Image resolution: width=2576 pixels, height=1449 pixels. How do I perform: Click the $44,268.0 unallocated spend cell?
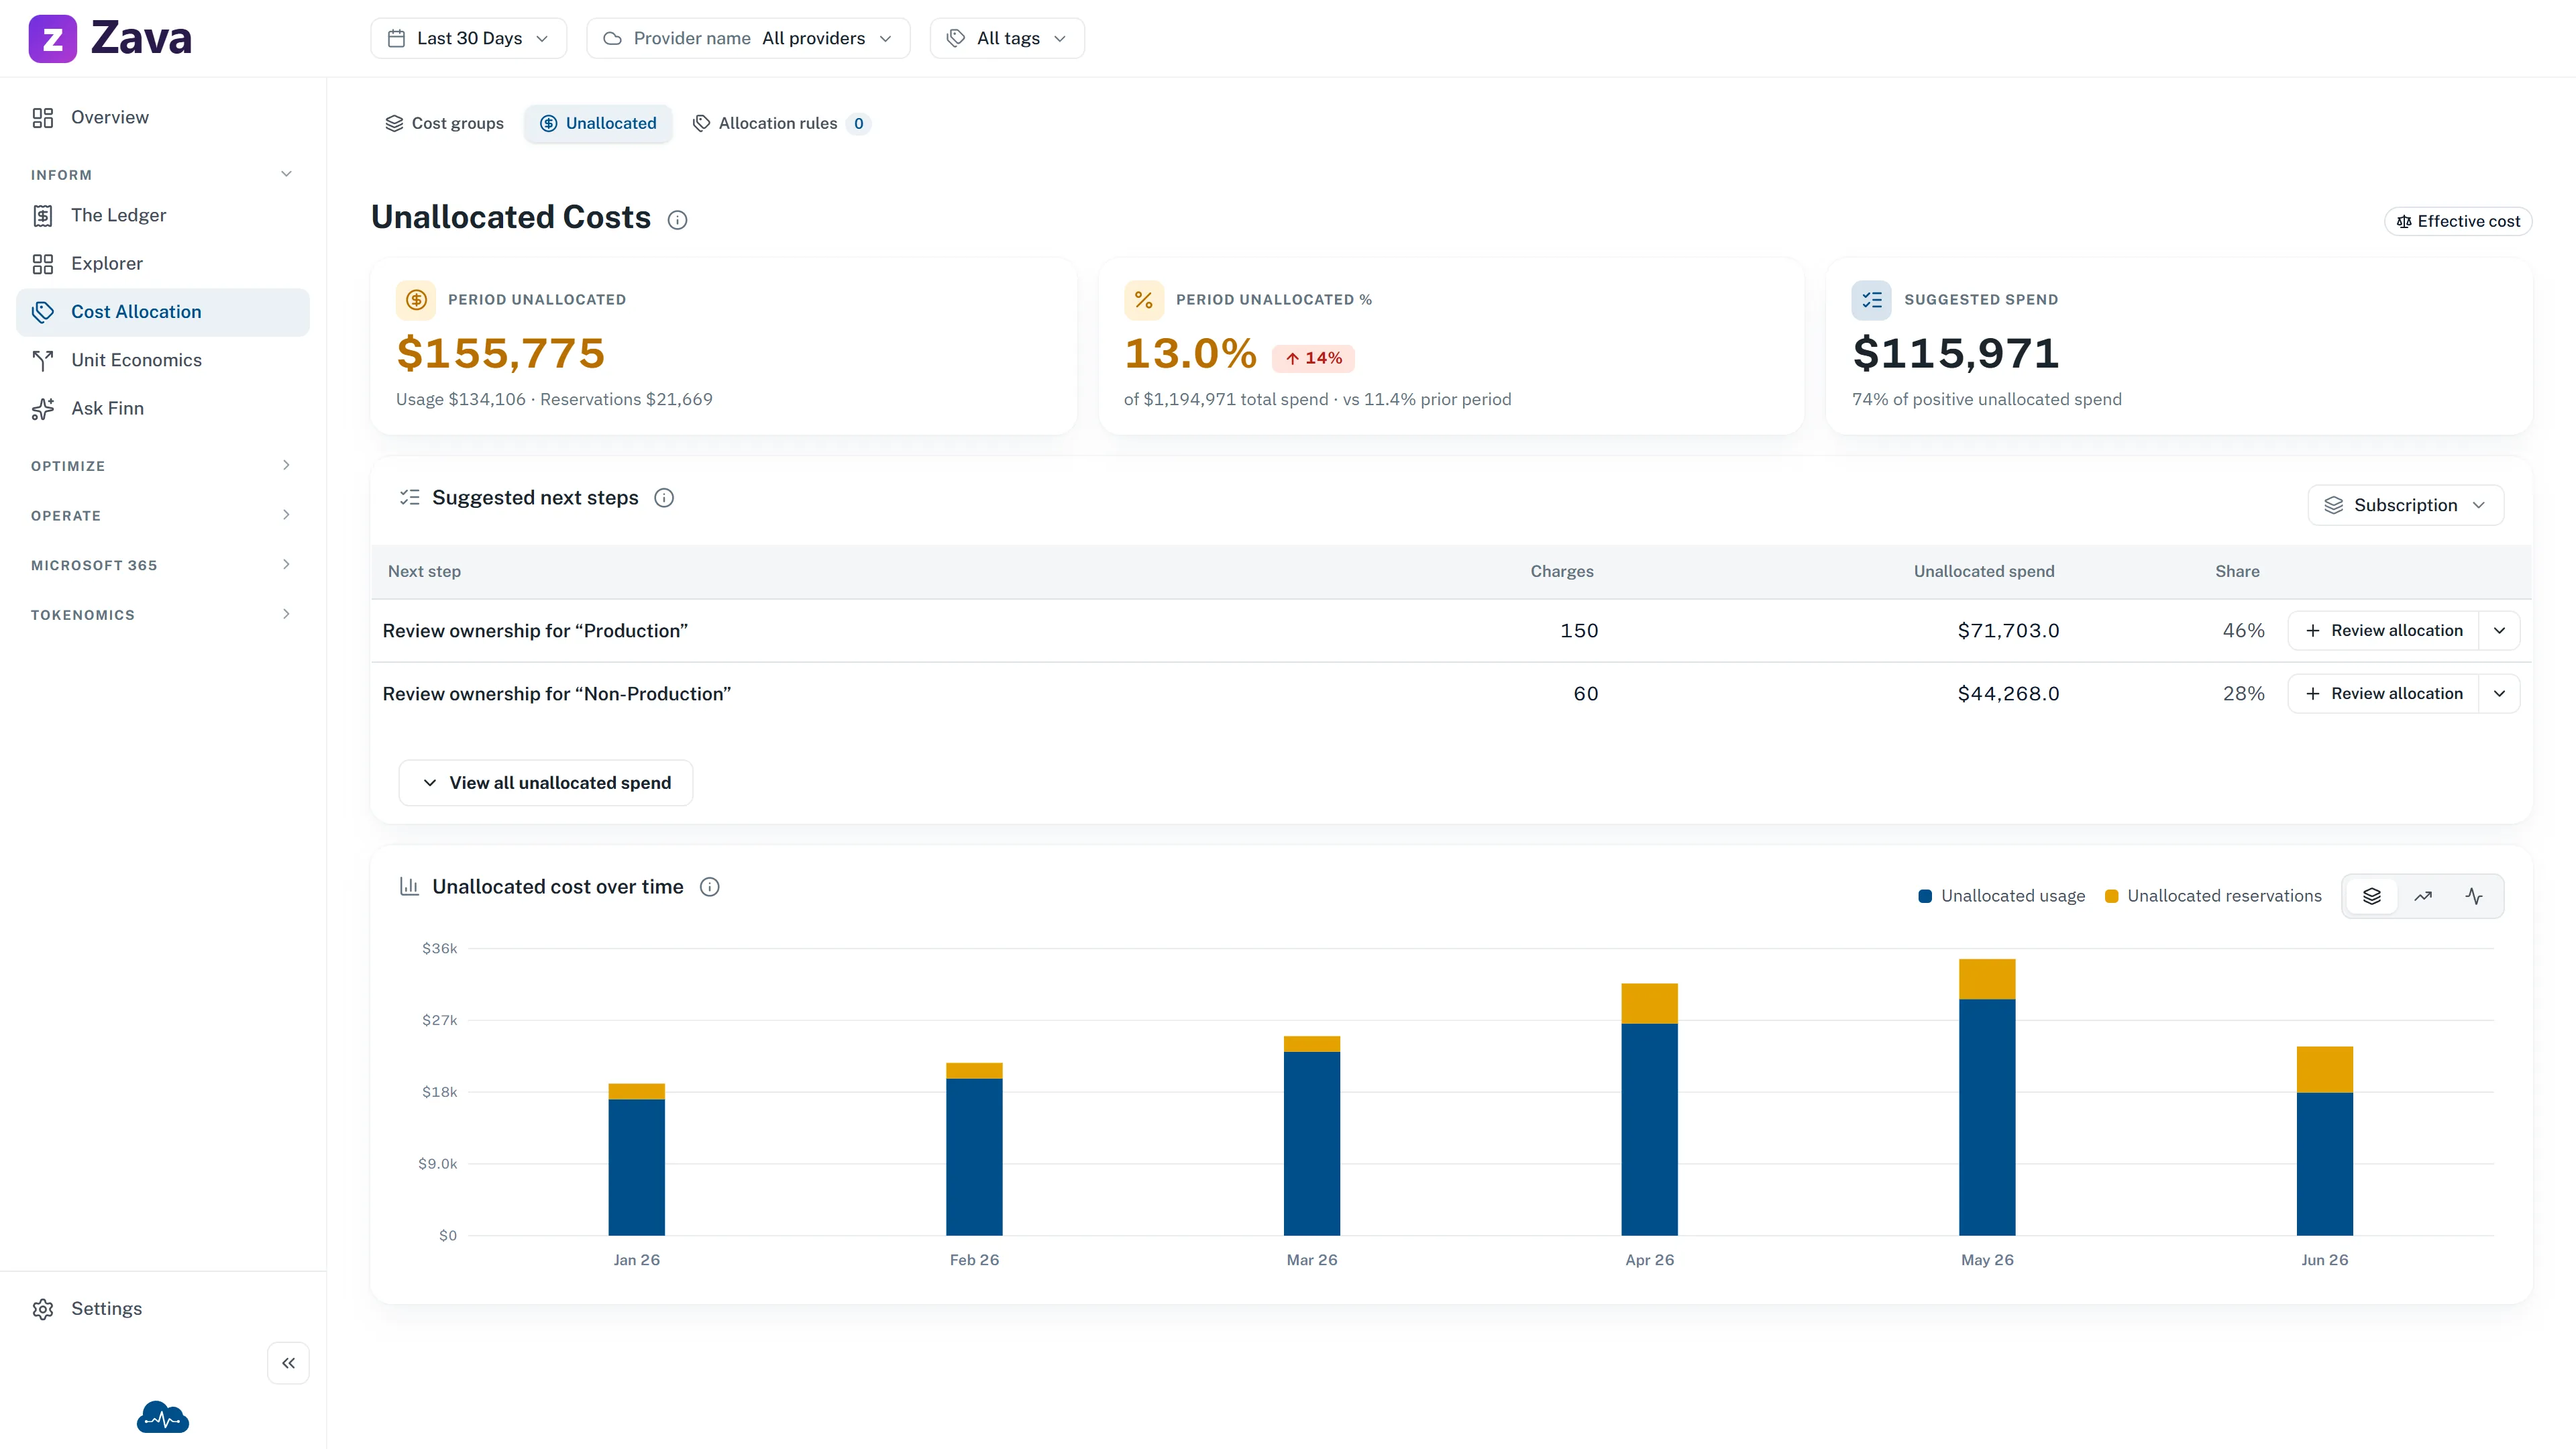(2008, 694)
